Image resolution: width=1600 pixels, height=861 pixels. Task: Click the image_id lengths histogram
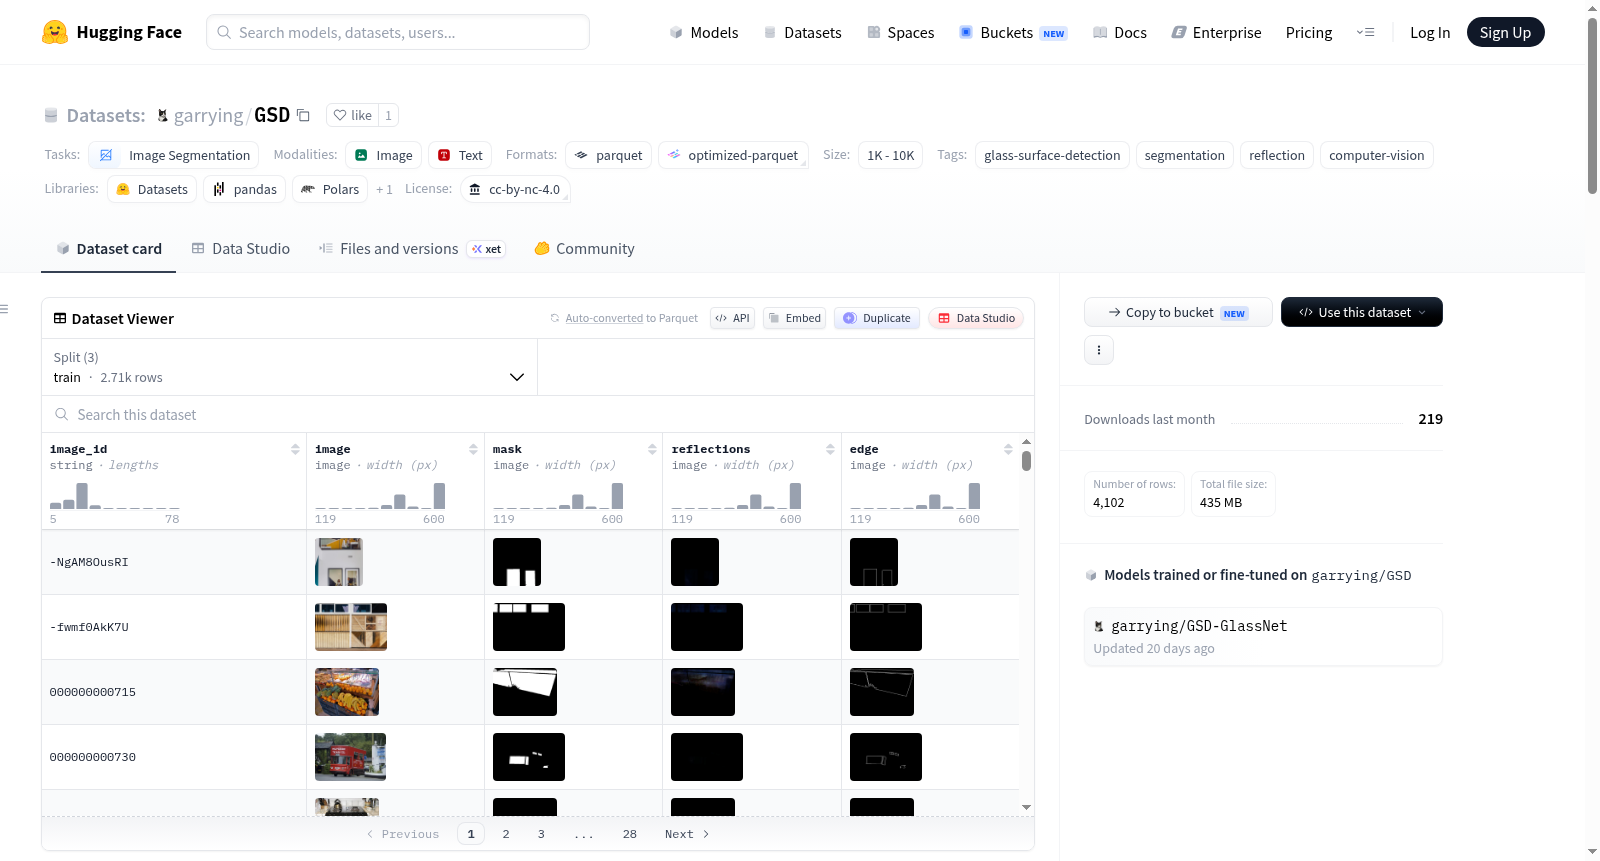click(x=115, y=496)
